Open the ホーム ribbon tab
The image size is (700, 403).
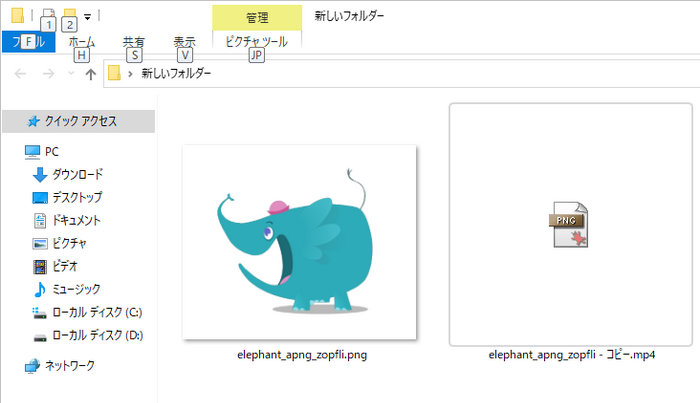point(82,42)
